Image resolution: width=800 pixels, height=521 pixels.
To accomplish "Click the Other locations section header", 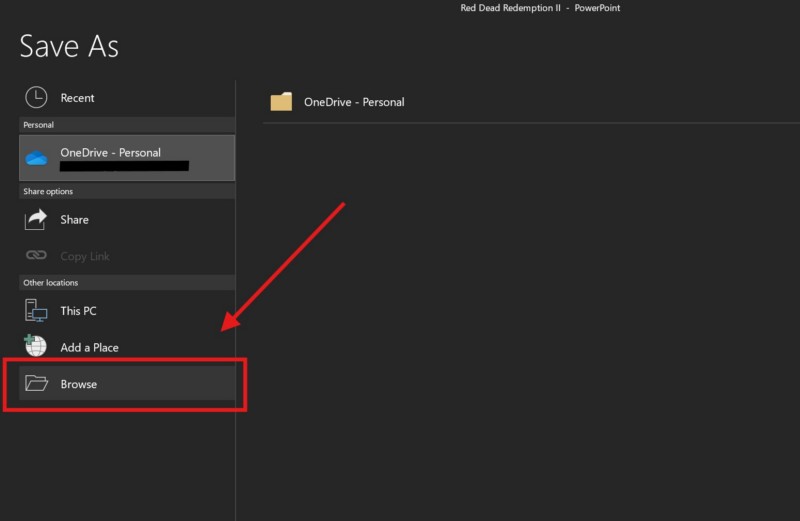I will [x=50, y=283].
